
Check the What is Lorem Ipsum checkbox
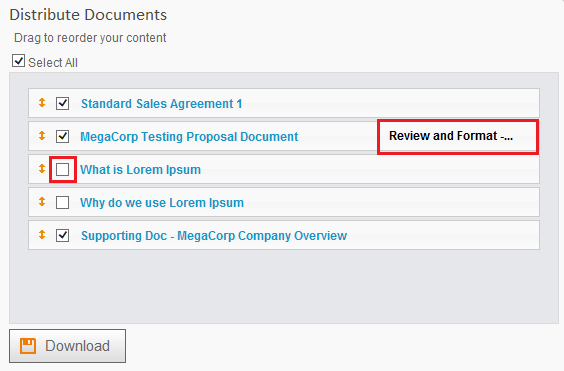click(63, 169)
